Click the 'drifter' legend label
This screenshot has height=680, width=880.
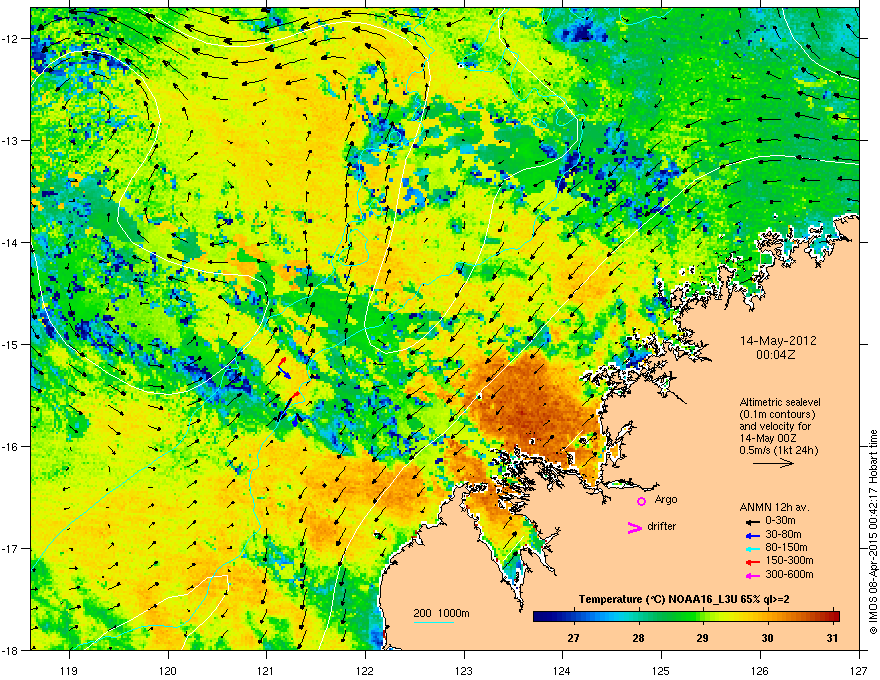coord(662,526)
